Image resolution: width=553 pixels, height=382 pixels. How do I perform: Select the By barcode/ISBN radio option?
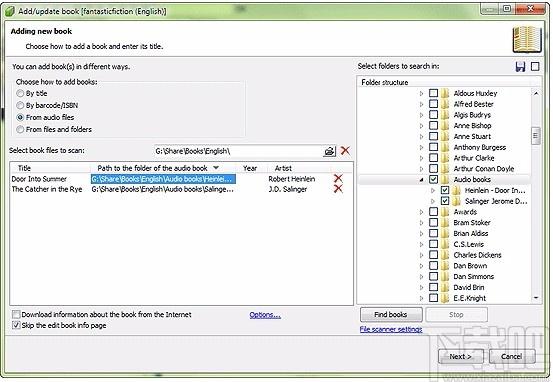coord(20,105)
